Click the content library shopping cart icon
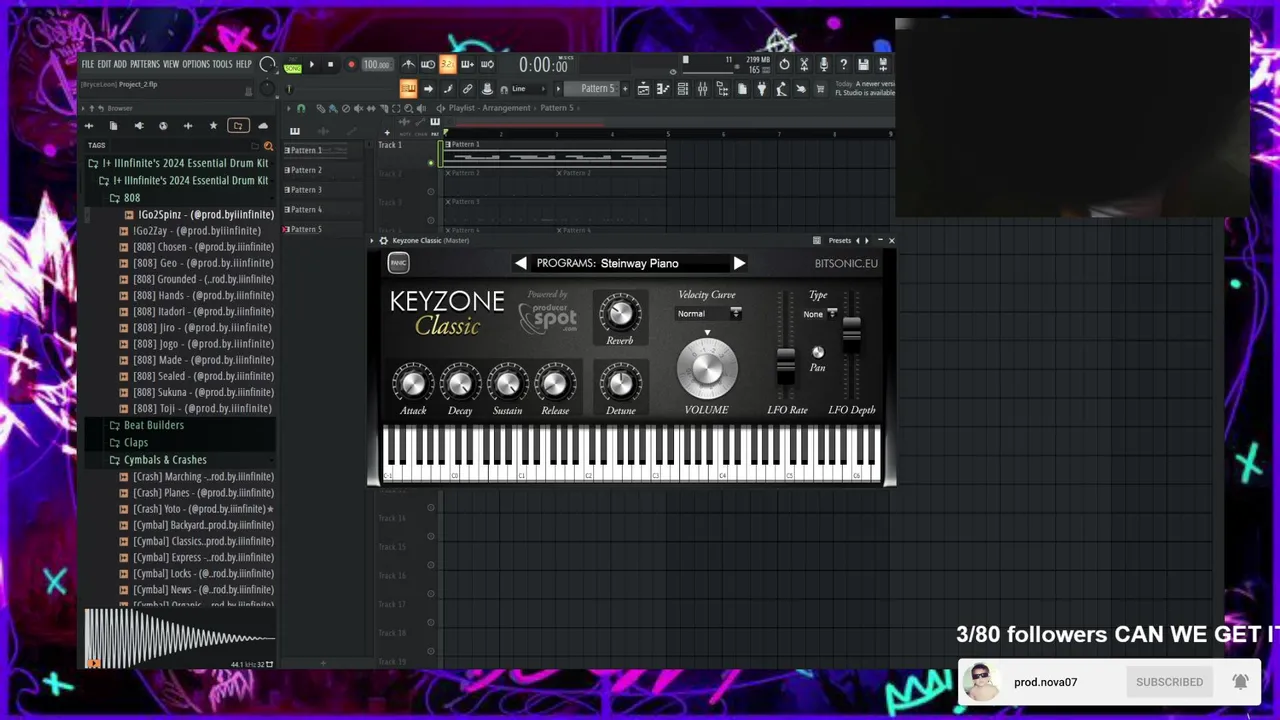Screen dimensions: 1280x720 coord(821,89)
